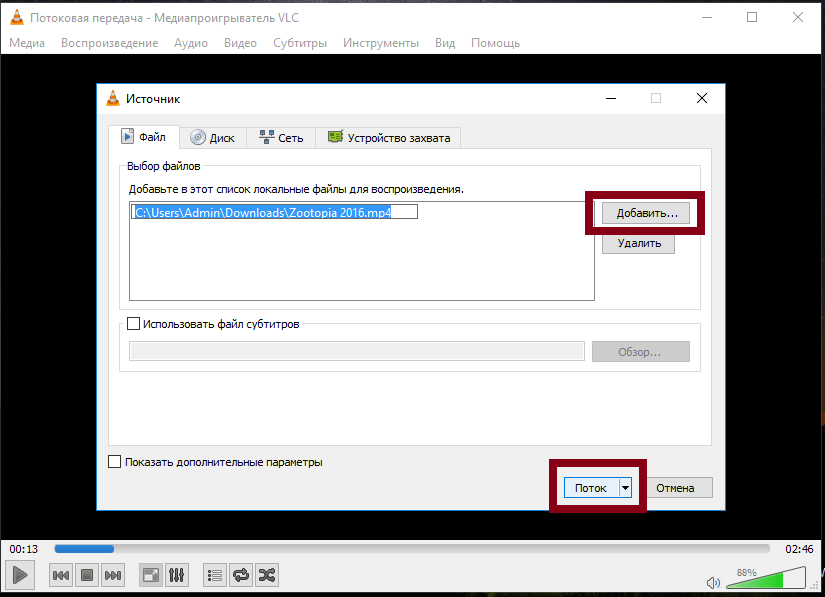Skip to next track icon

[113, 575]
